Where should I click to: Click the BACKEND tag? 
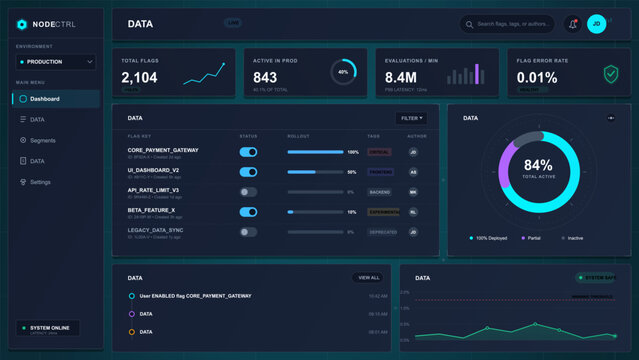(x=379, y=192)
